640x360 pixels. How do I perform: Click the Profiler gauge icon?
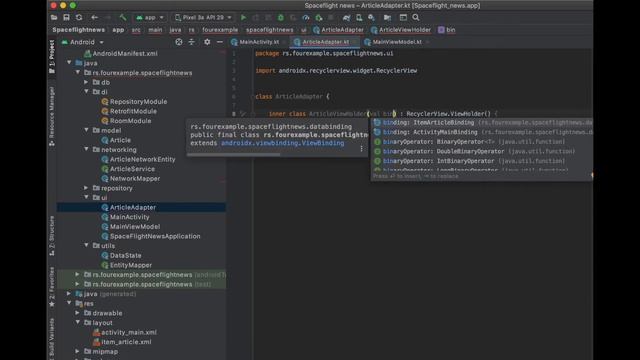point(306,18)
